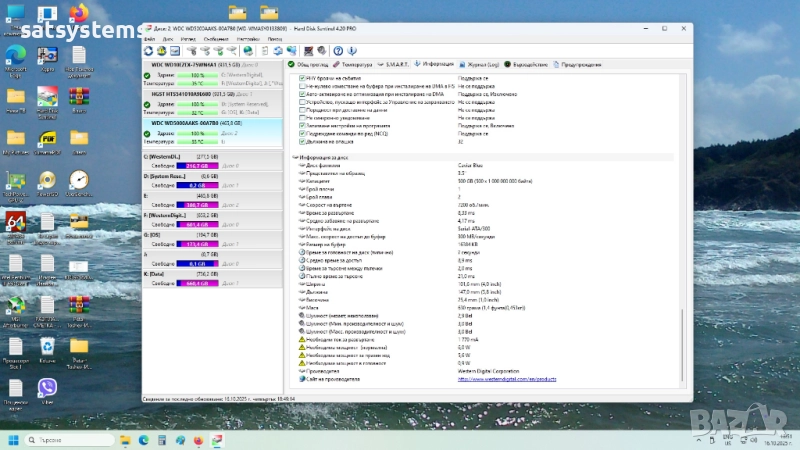
Task: Toggle the NCQ command queue checkbox
Action: (x=303, y=133)
